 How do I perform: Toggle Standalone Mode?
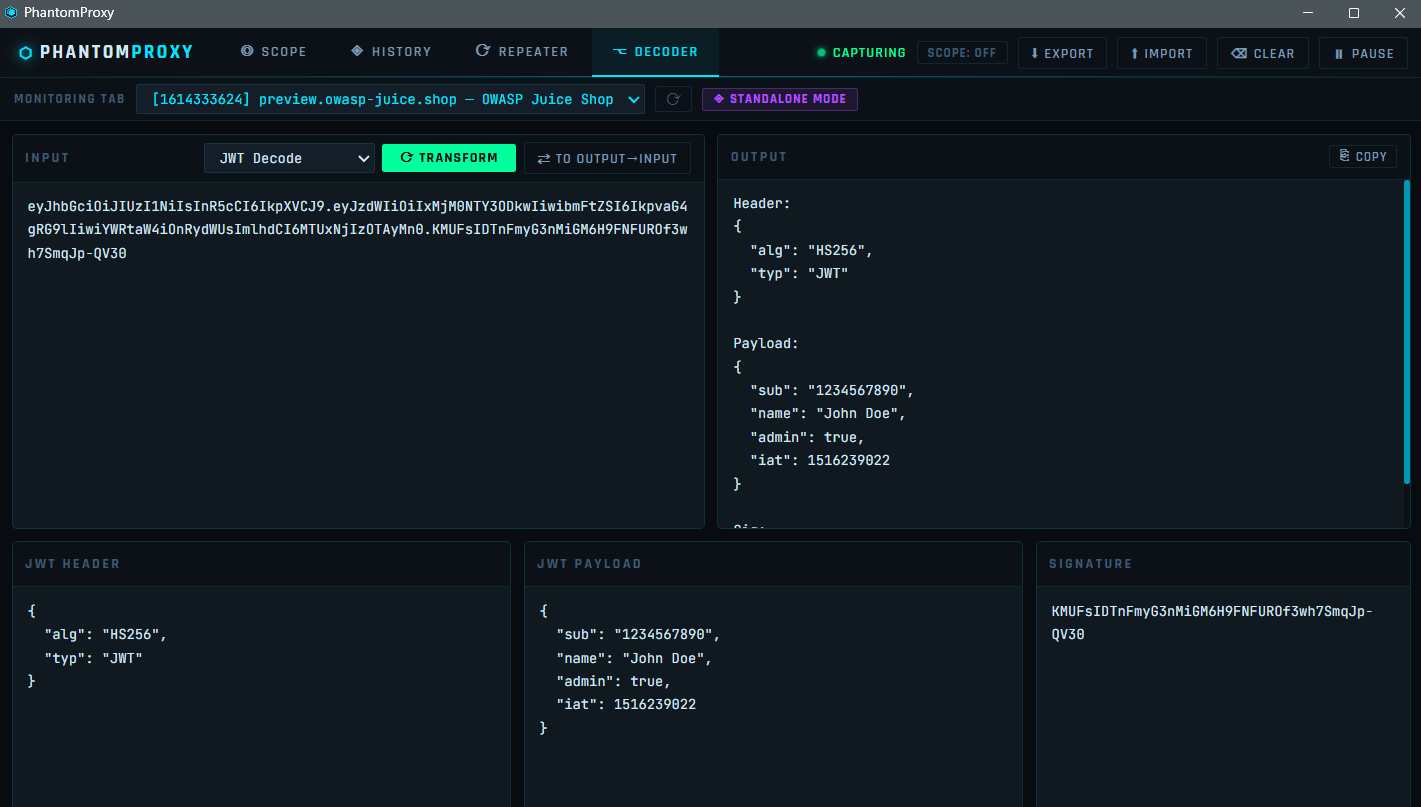click(780, 99)
